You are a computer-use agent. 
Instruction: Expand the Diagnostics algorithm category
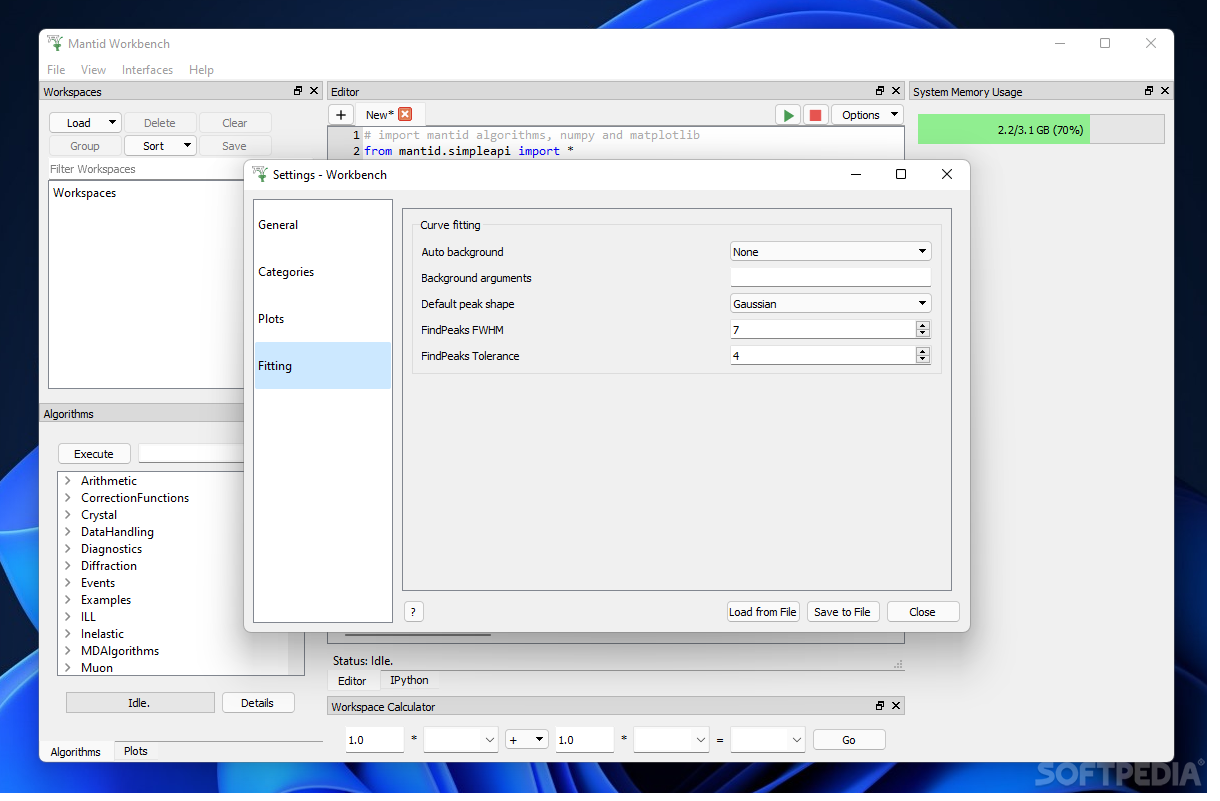pos(68,549)
